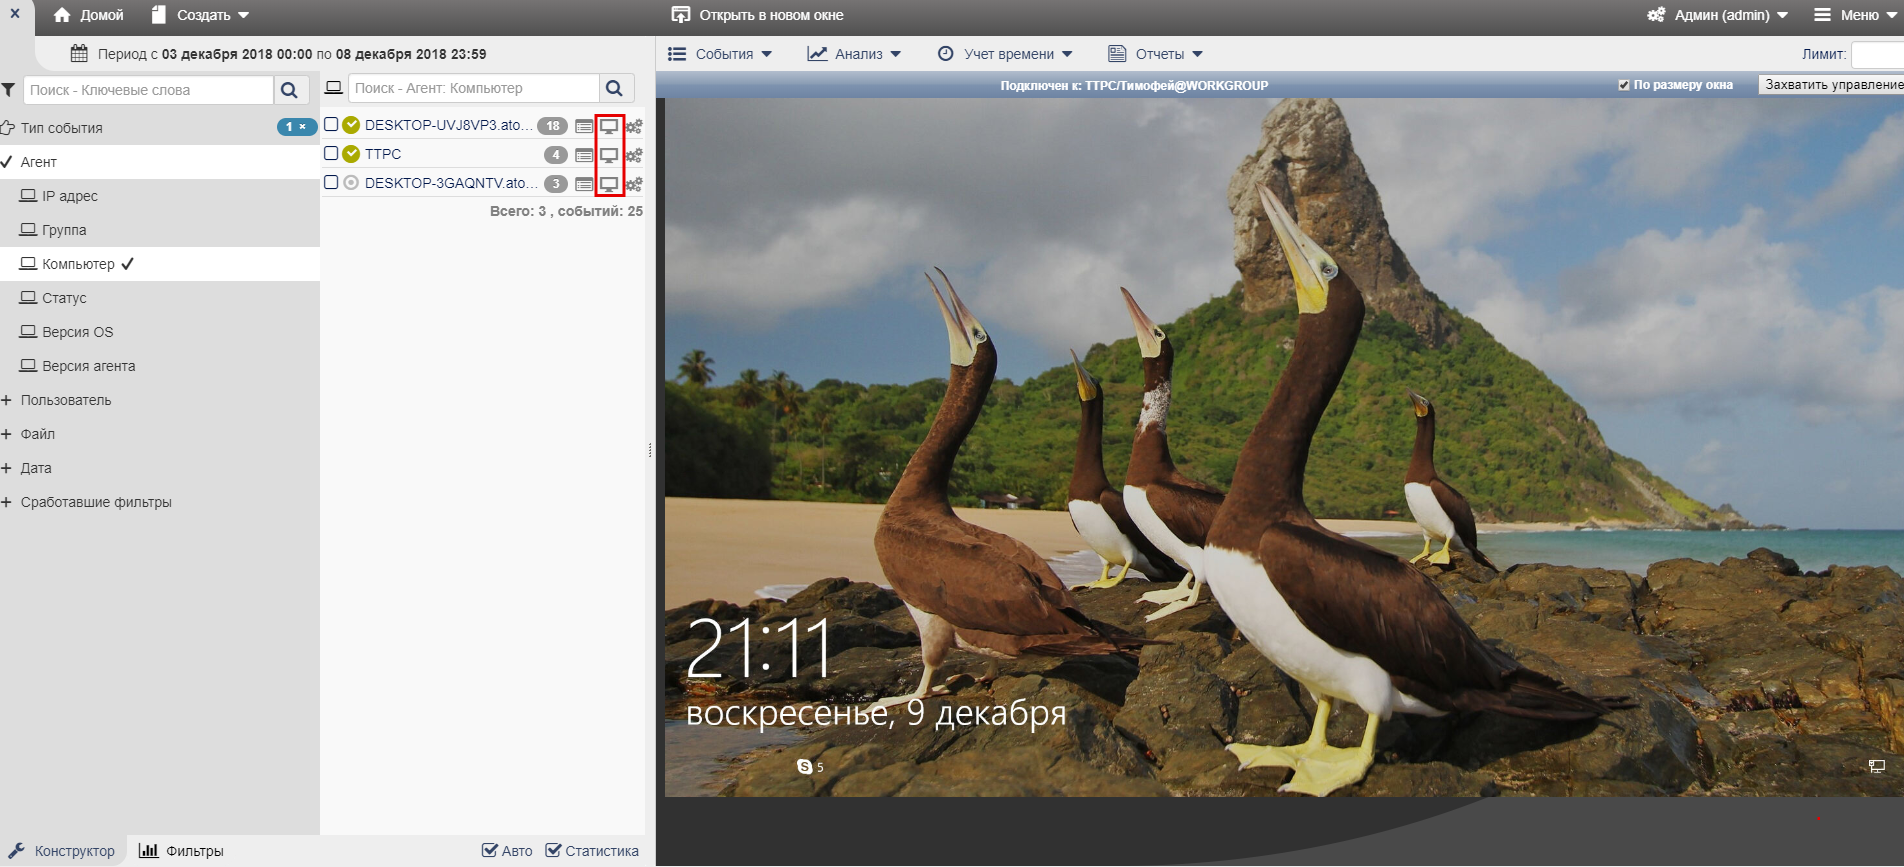Check the TTPC agent checkbox
Image resolution: width=1904 pixels, height=867 pixels.
(x=331, y=154)
